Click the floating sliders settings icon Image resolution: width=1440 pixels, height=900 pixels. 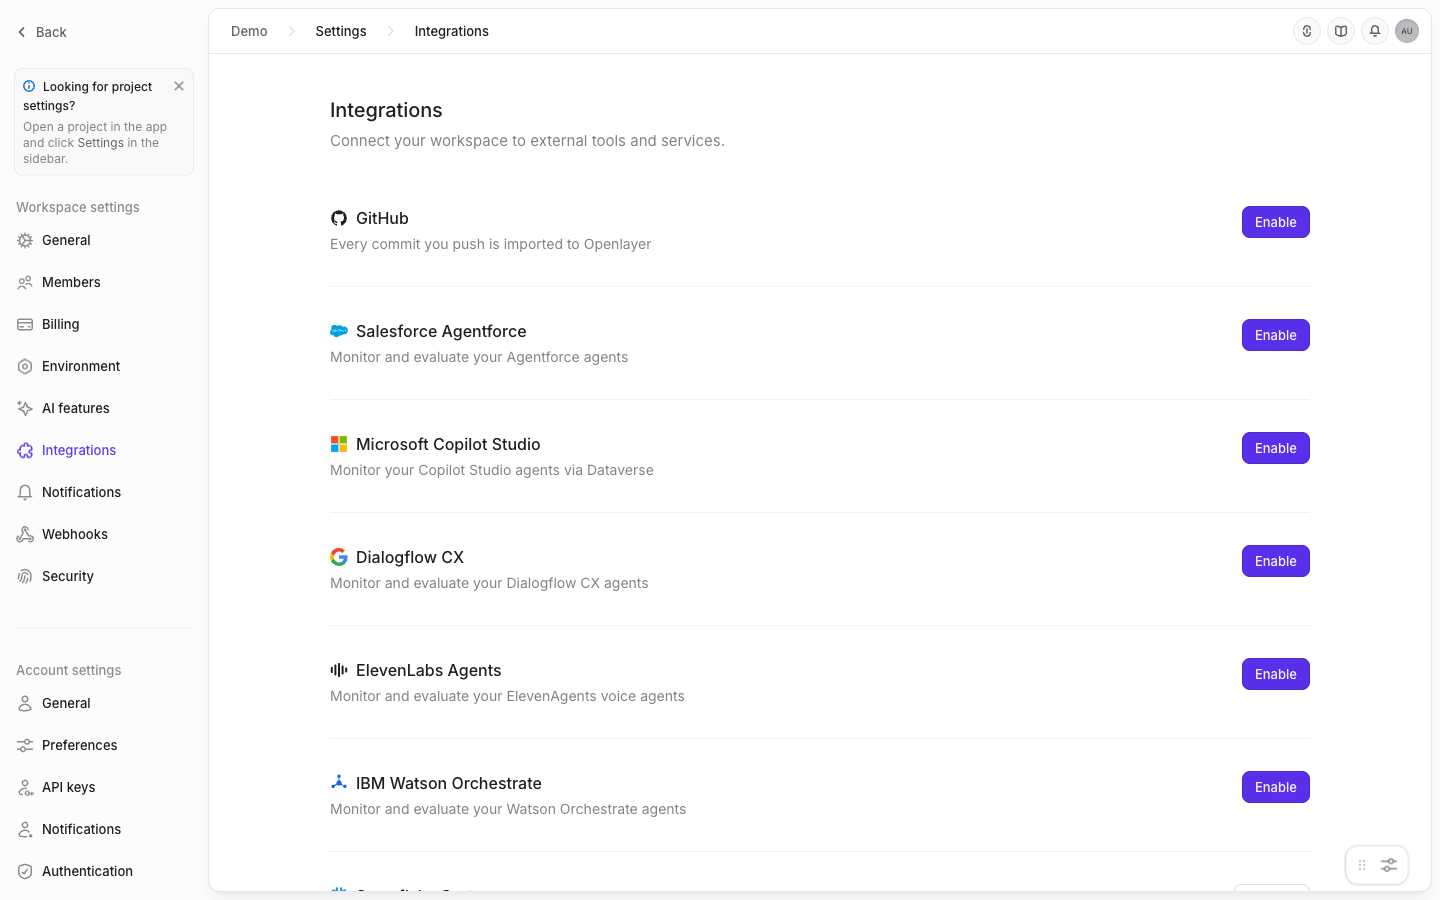[x=1389, y=865]
